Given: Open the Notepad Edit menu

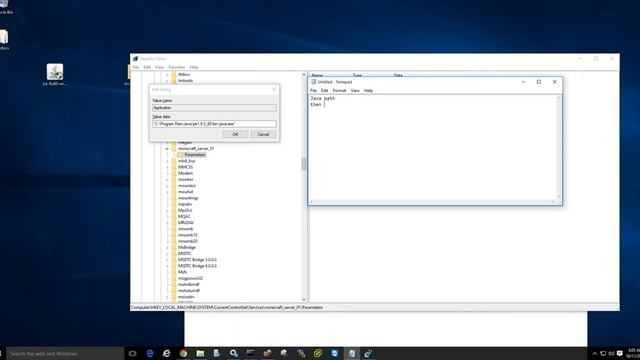Looking at the screenshot, I should point(324,91).
